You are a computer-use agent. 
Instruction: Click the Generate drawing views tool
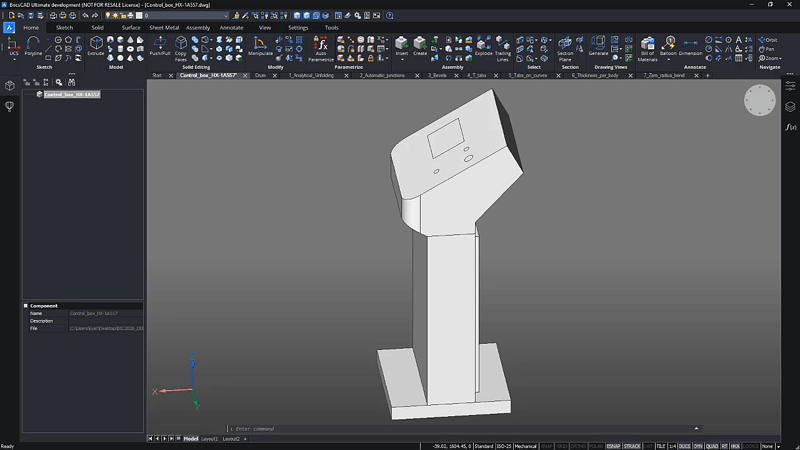click(598, 45)
